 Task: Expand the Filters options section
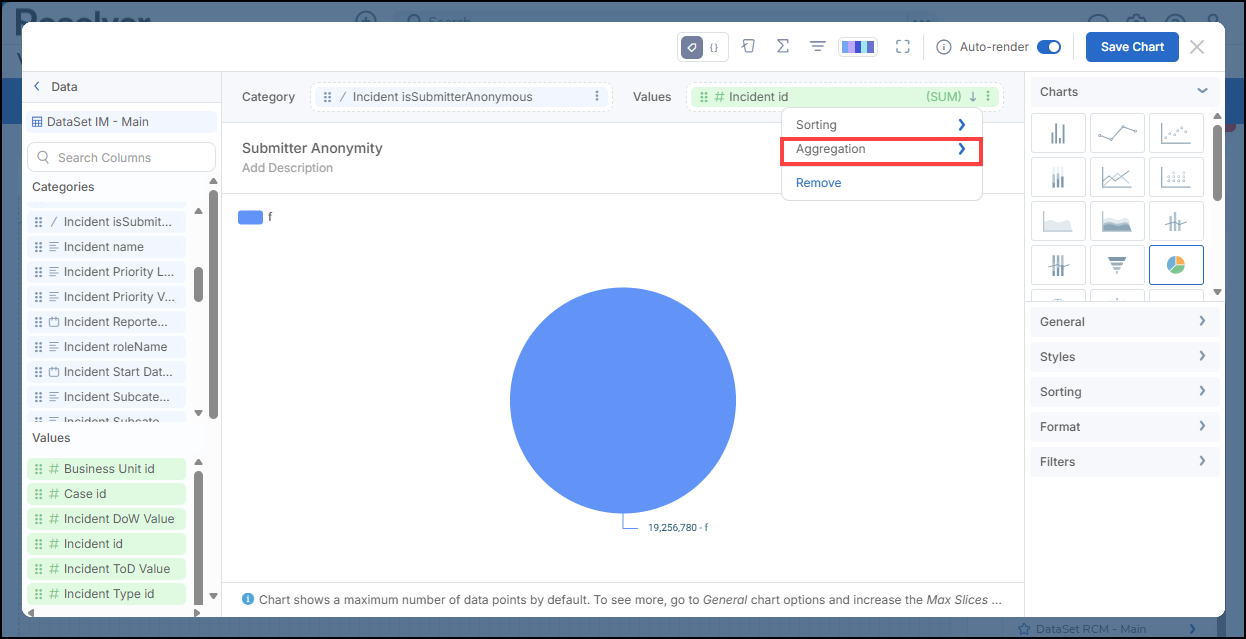[1125, 462]
